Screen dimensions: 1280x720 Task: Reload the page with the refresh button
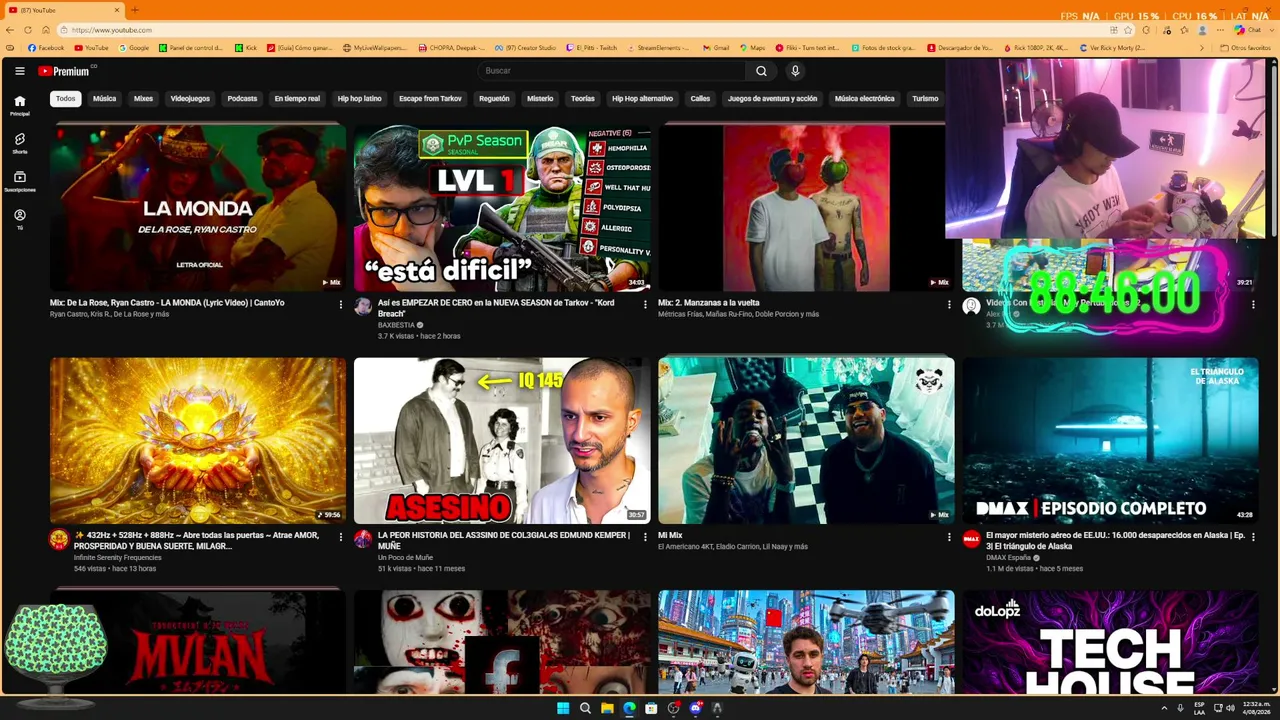tap(28, 30)
